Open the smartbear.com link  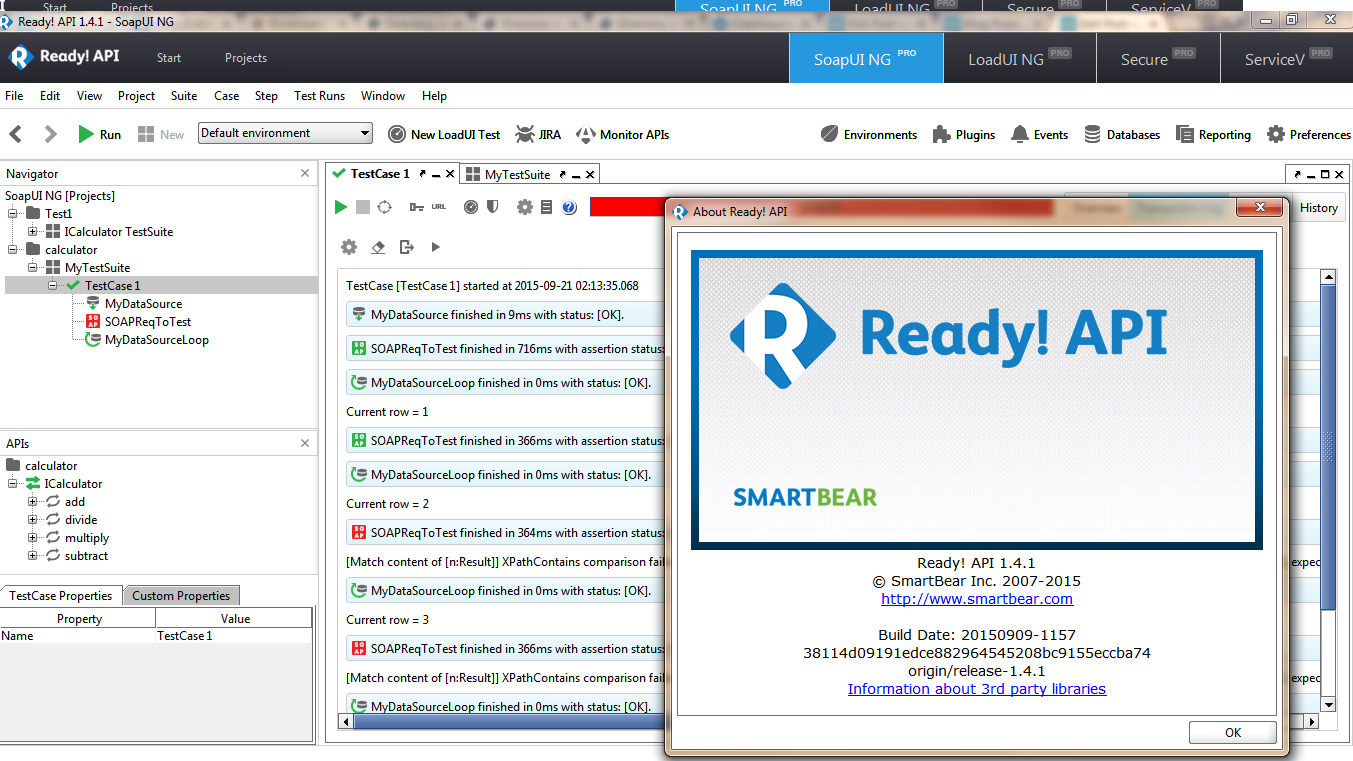(977, 599)
